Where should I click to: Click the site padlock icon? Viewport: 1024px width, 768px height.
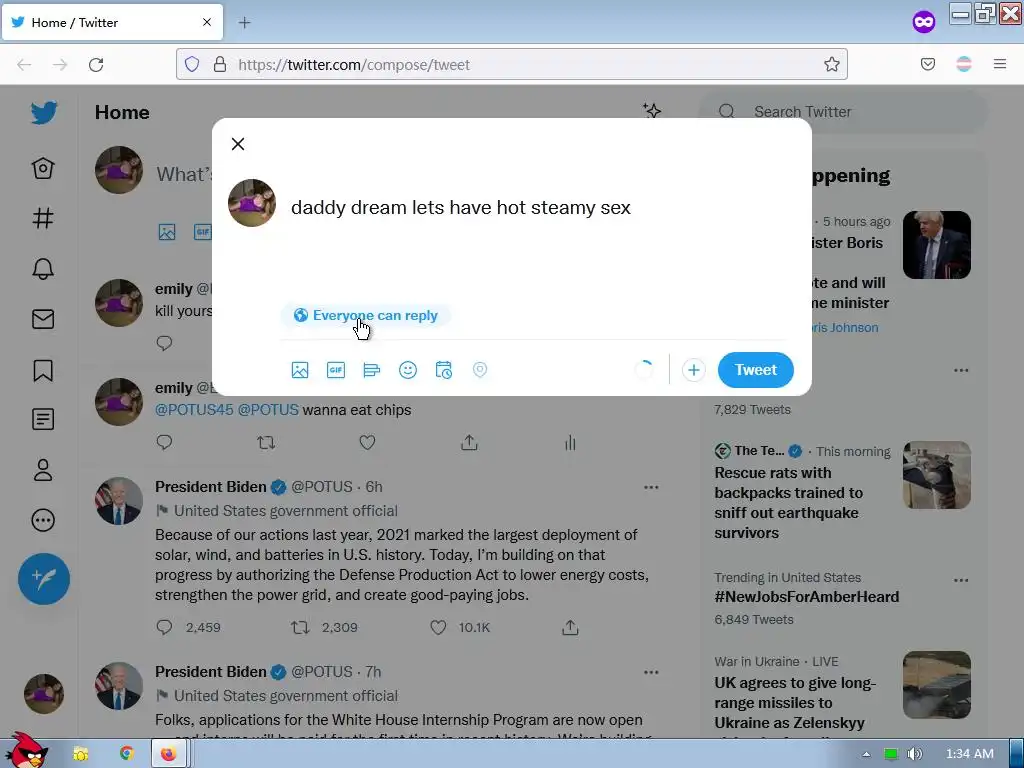[220, 64]
